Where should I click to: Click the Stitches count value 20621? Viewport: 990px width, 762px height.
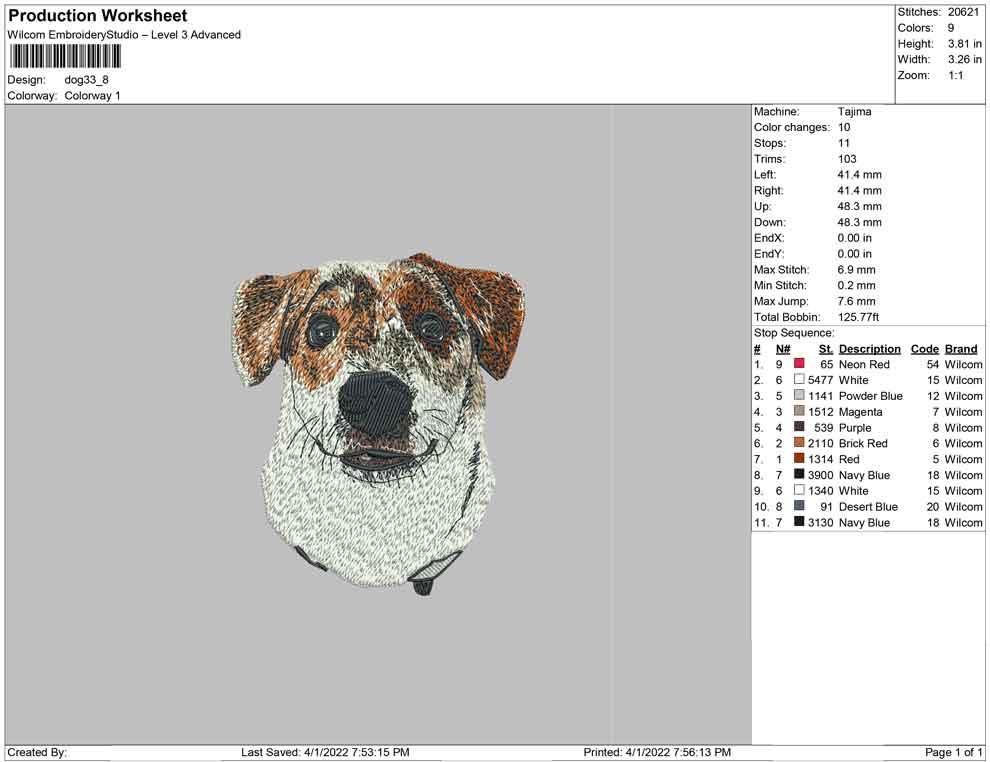click(x=965, y=12)
